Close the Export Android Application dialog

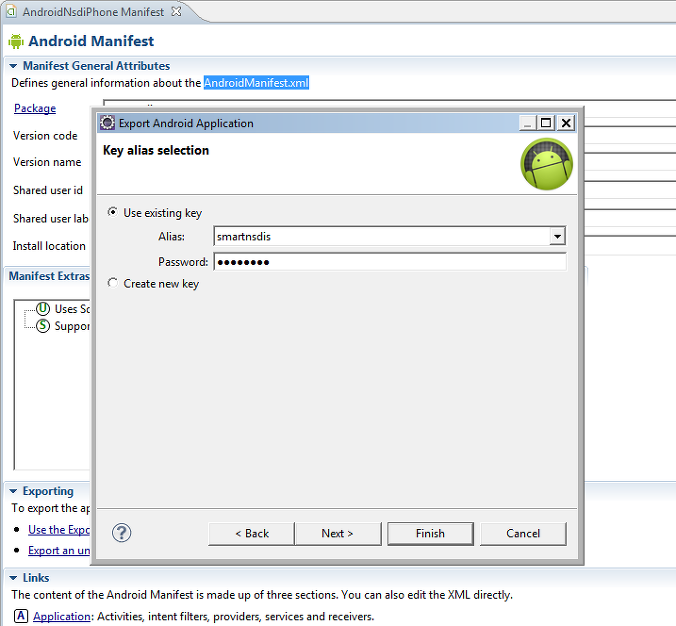click(x=566, y=123)
